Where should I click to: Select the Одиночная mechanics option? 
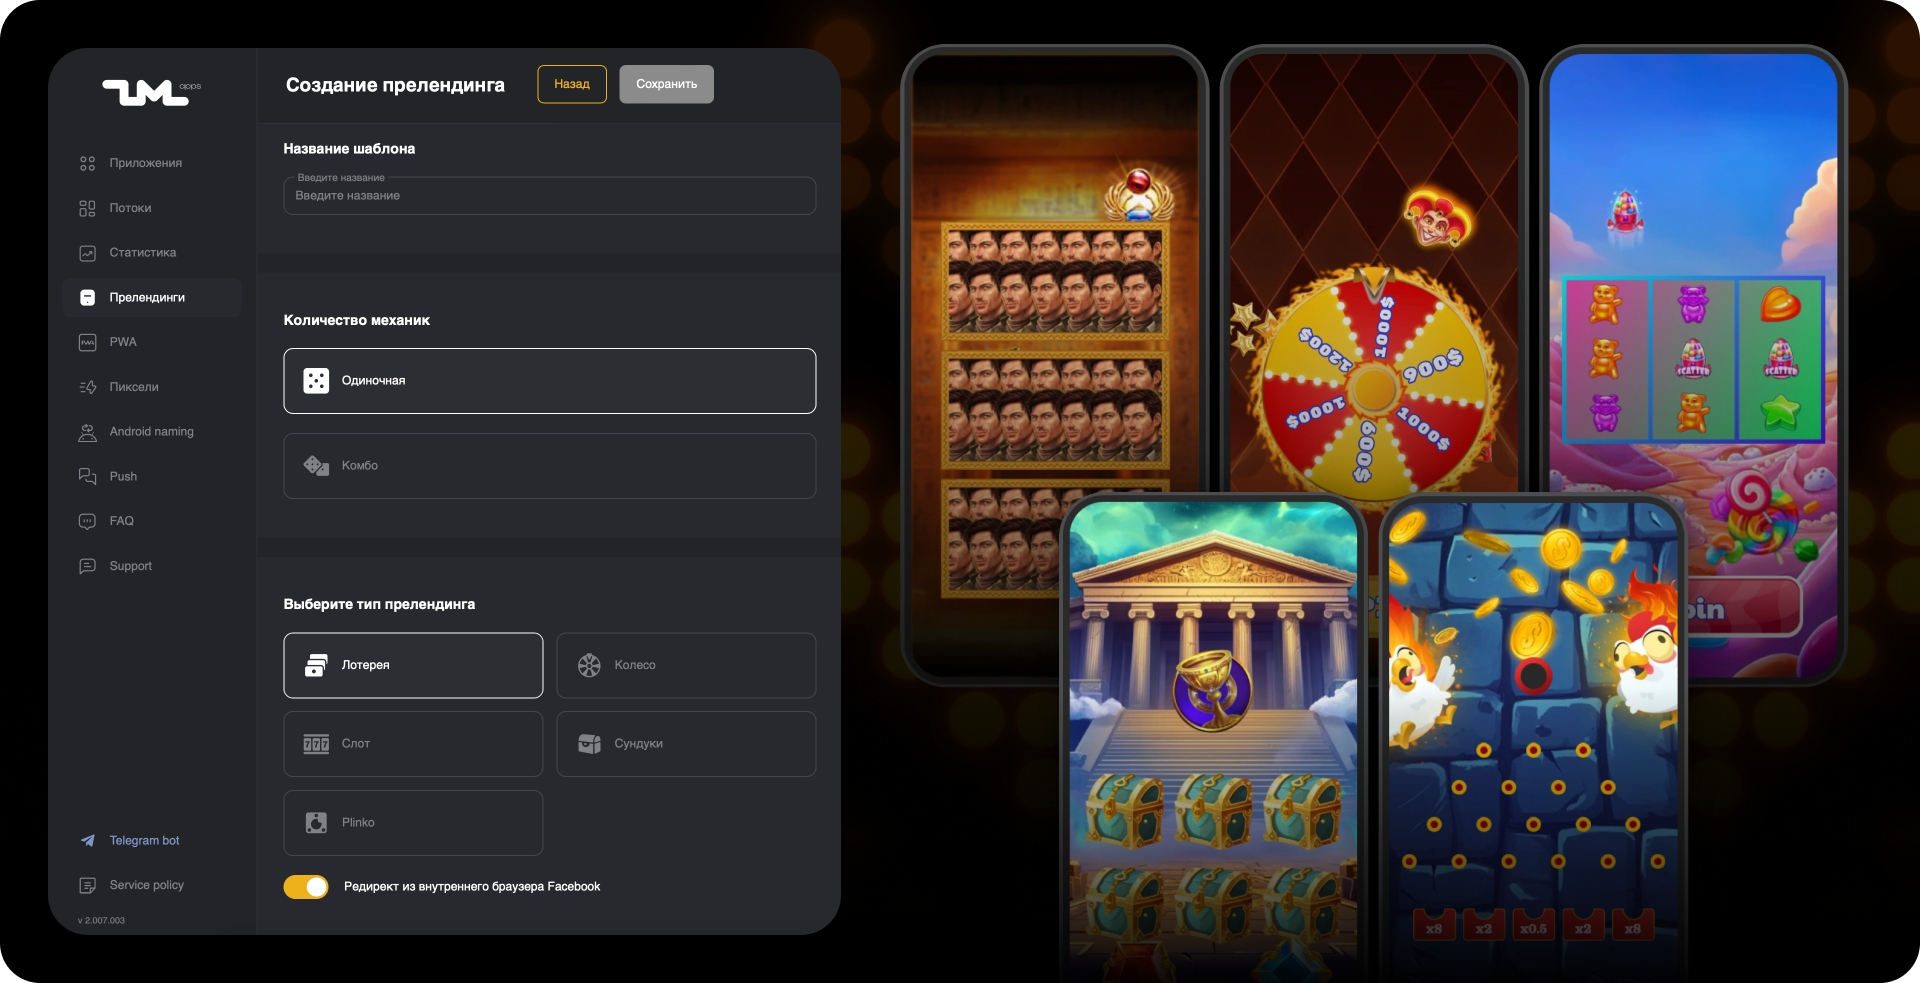(550, 381)
